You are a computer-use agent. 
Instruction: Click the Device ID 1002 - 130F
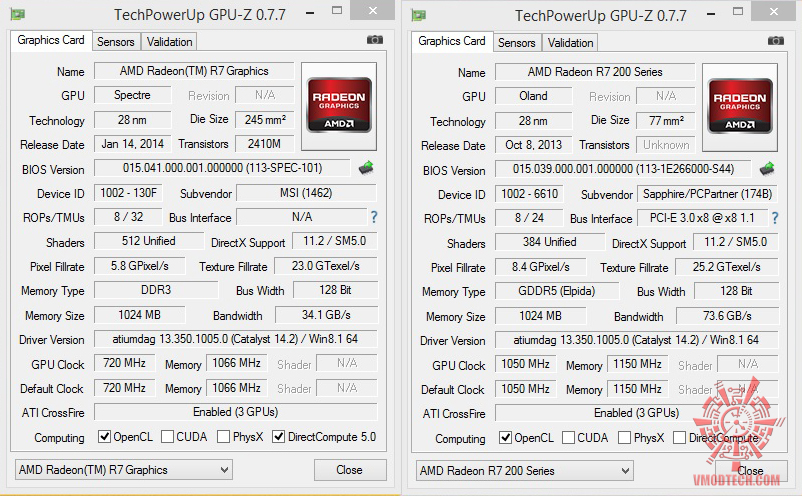pos(128,193)
